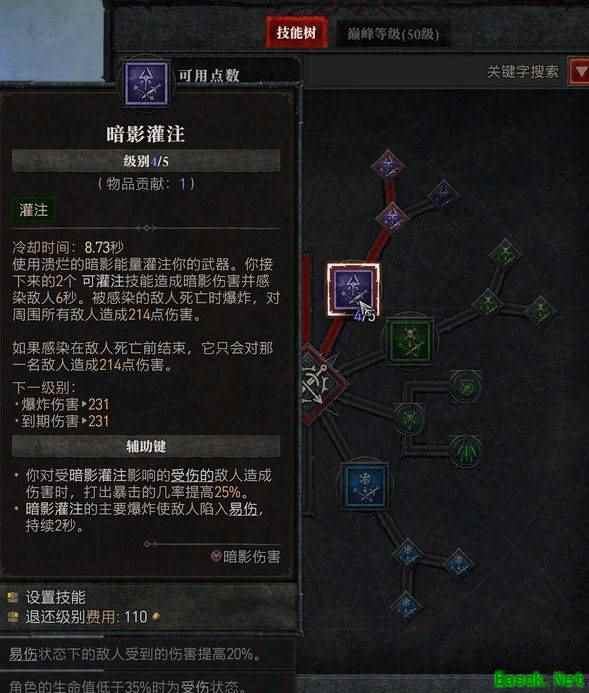Click the dark purple side-branch diamond node

tap(443, 193)
